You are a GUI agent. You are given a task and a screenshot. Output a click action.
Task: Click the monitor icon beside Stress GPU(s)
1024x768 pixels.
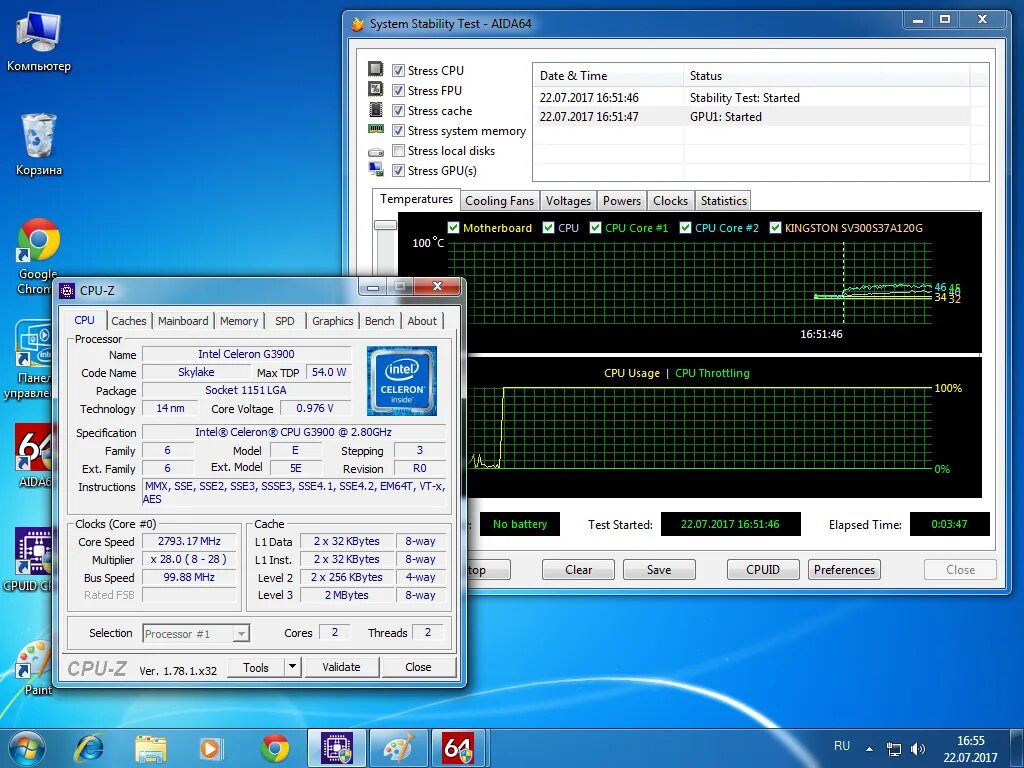(x=376, y=170)
